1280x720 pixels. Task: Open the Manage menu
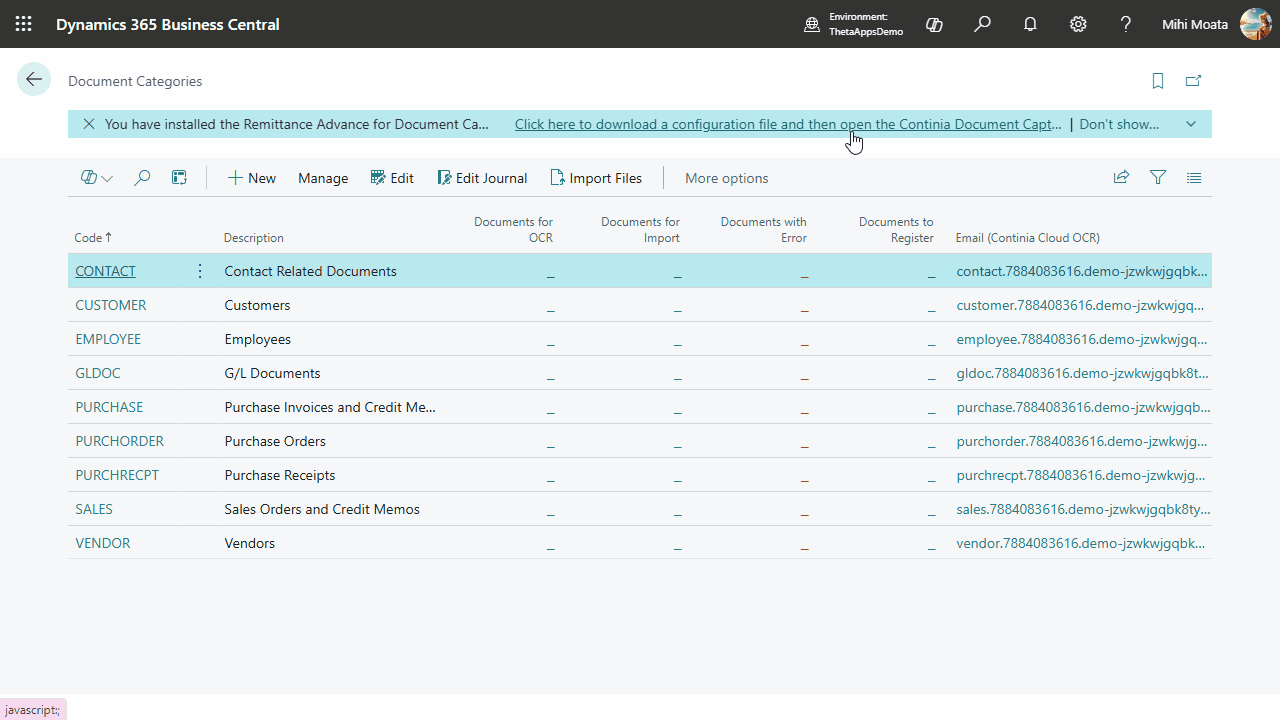click(323, 178)
